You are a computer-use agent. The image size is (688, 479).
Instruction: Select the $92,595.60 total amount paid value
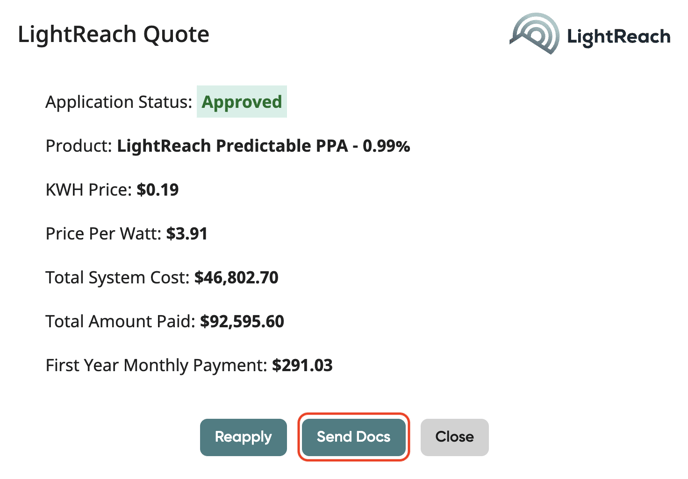click(242, 321)
